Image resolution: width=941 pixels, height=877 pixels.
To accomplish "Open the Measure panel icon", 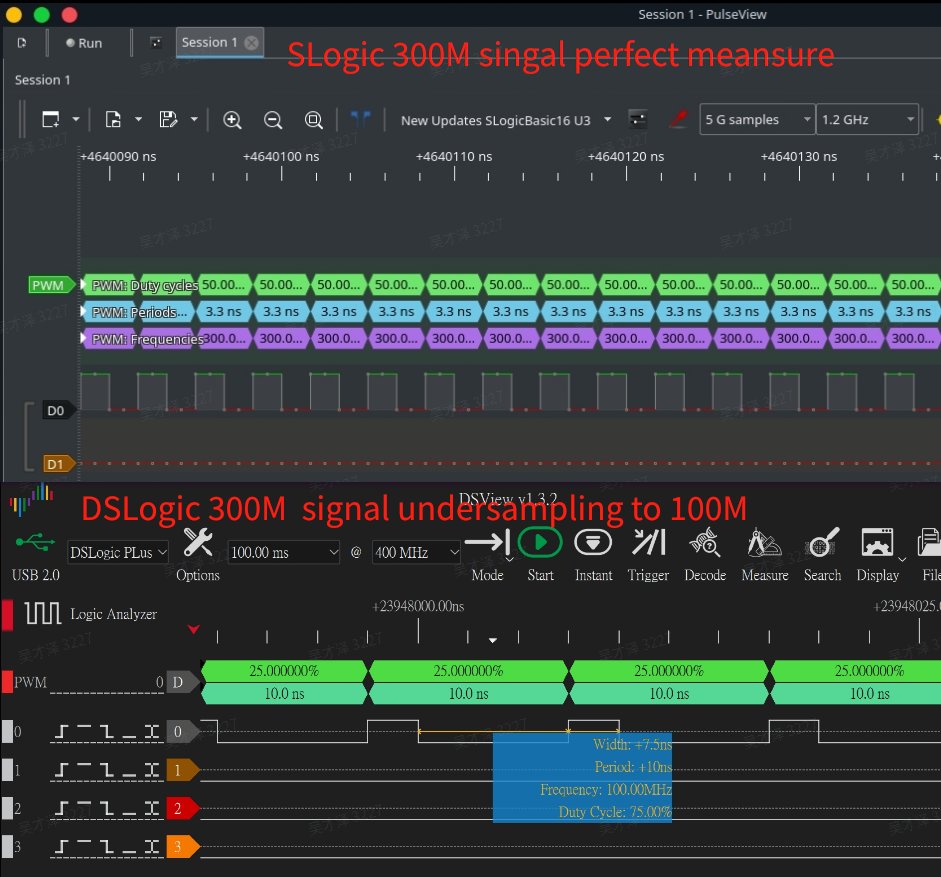I will 764,542.
